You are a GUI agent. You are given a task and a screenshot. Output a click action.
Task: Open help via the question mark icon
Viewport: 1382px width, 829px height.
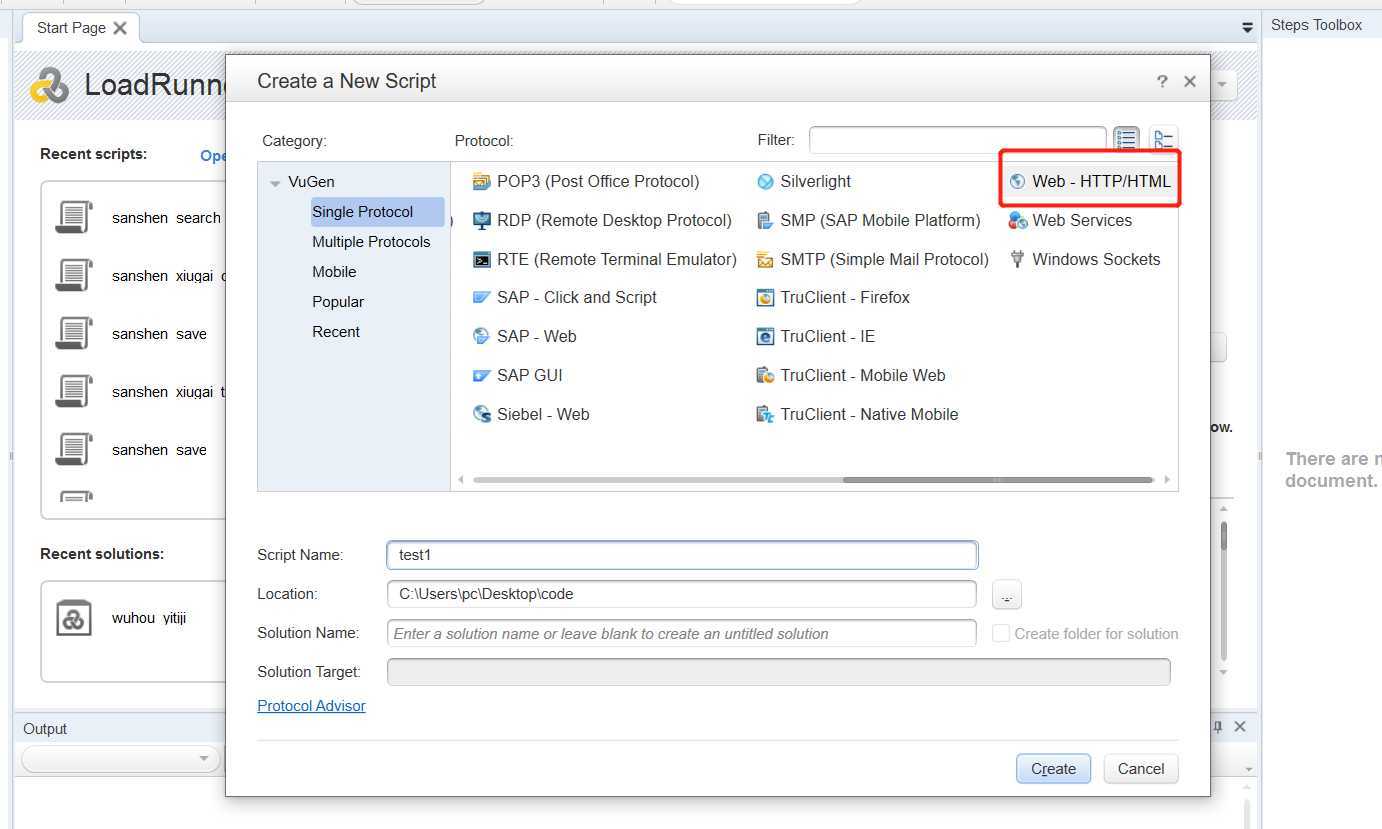[x=1162, y=81]
